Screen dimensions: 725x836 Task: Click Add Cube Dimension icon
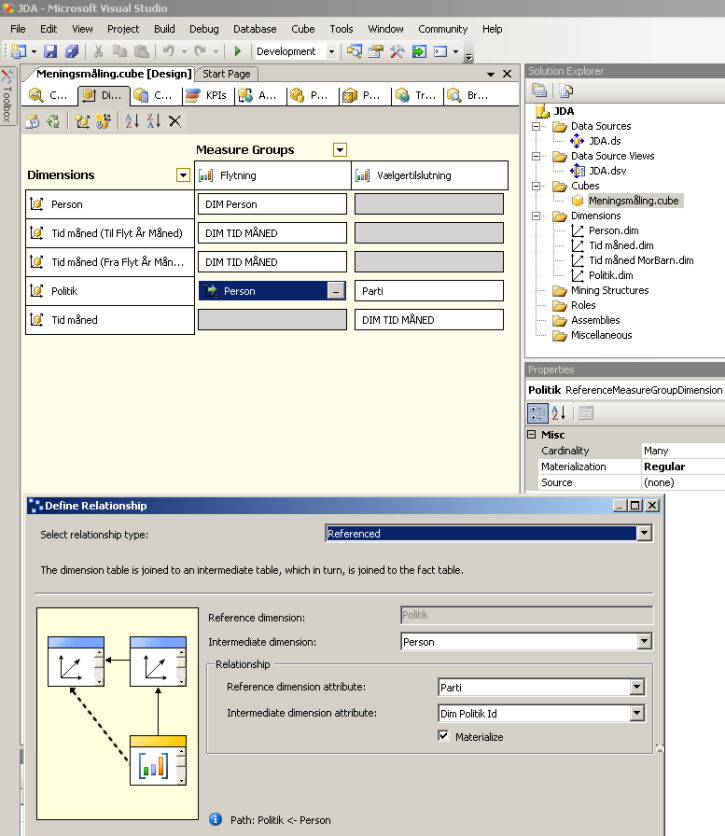click(x=82, y=121)
